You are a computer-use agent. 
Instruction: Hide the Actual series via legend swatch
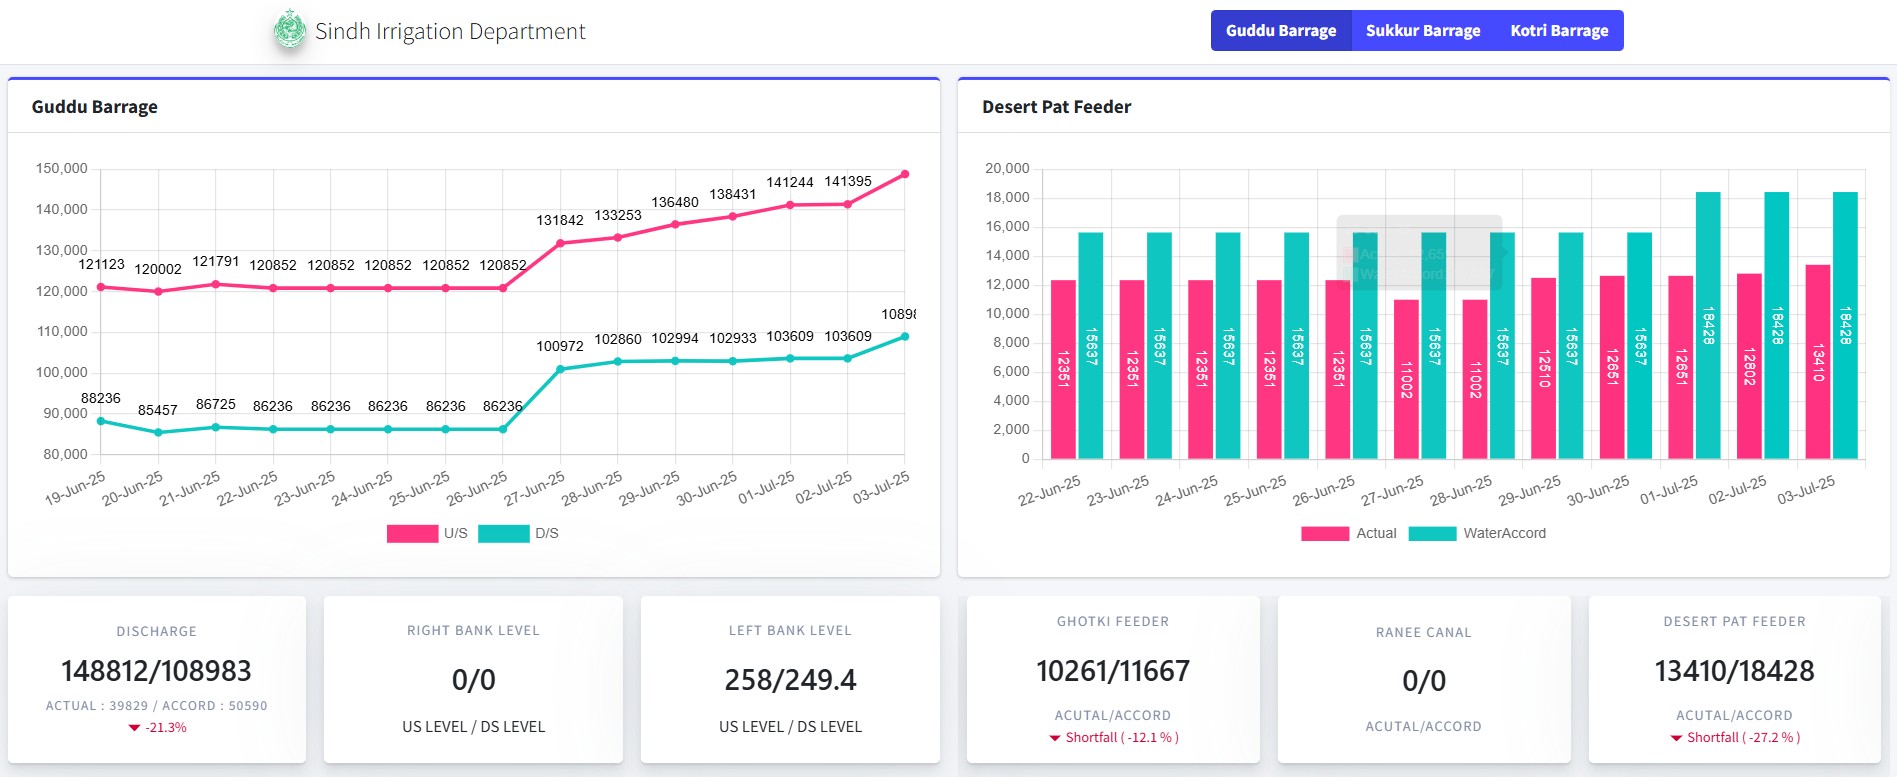tap(1324, 534)
